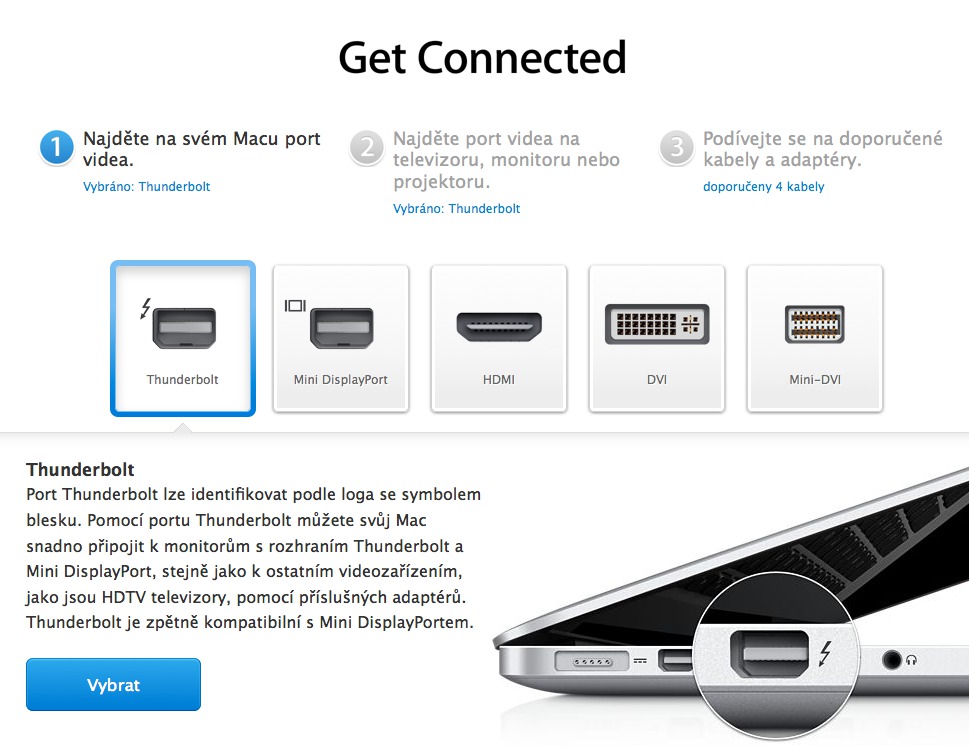Click 'Vybráno: Thunderbolt' link under step 2
The height and width of the screenshot is (751, 969).
click(456, 209)
